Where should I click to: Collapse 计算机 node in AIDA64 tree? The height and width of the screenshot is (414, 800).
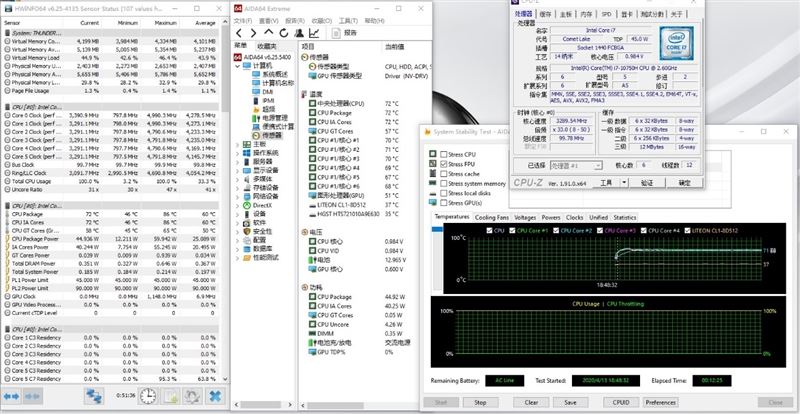click(237, 66)
